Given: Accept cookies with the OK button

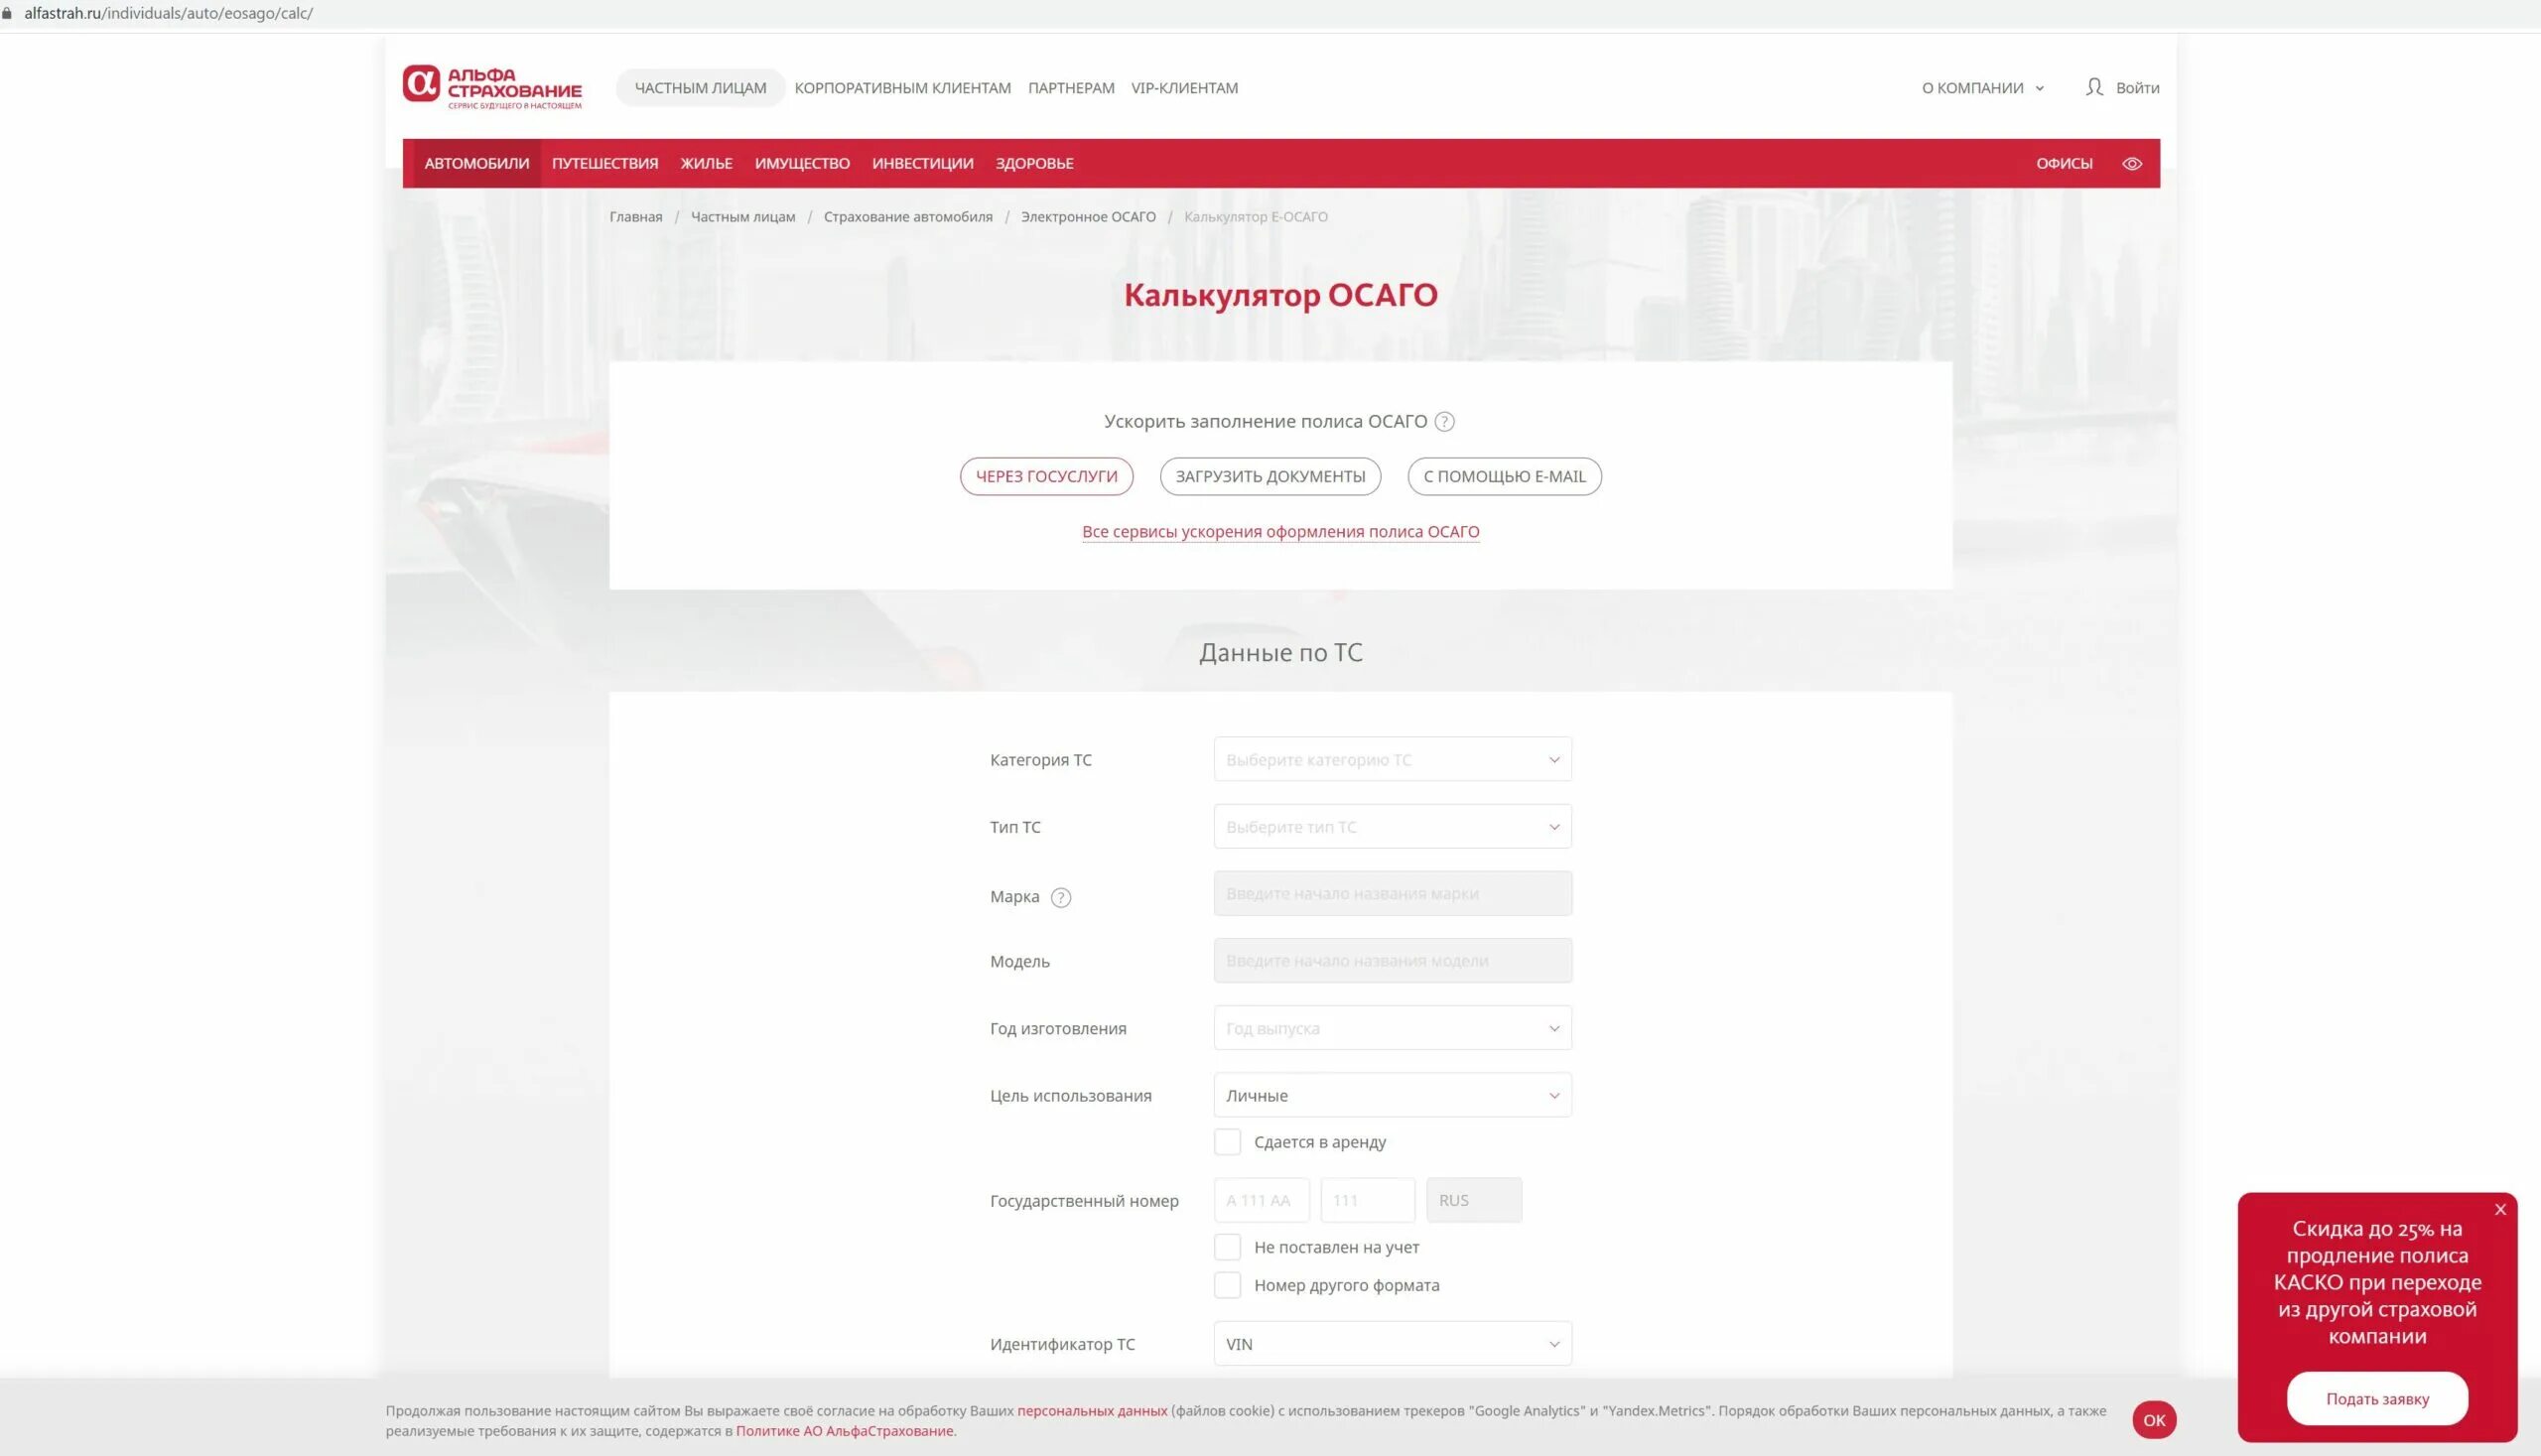Looking at the screenshot, I should click(x=2154, y=1420).
